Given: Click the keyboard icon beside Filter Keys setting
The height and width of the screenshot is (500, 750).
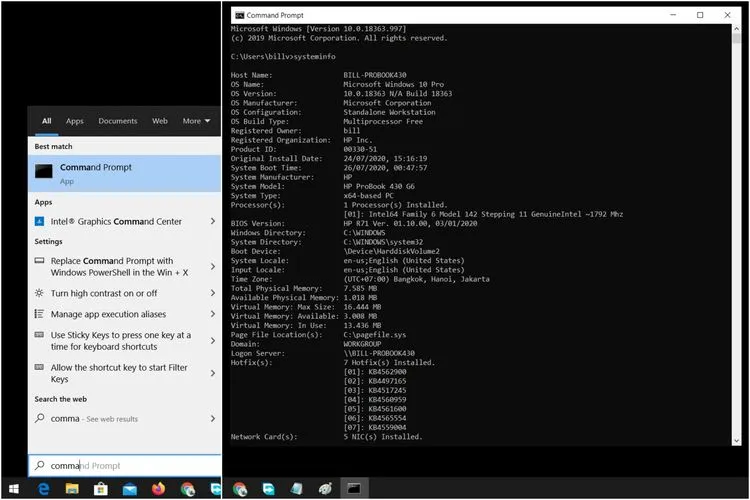Looking at the screenshot, I should (x=39, y=367).
